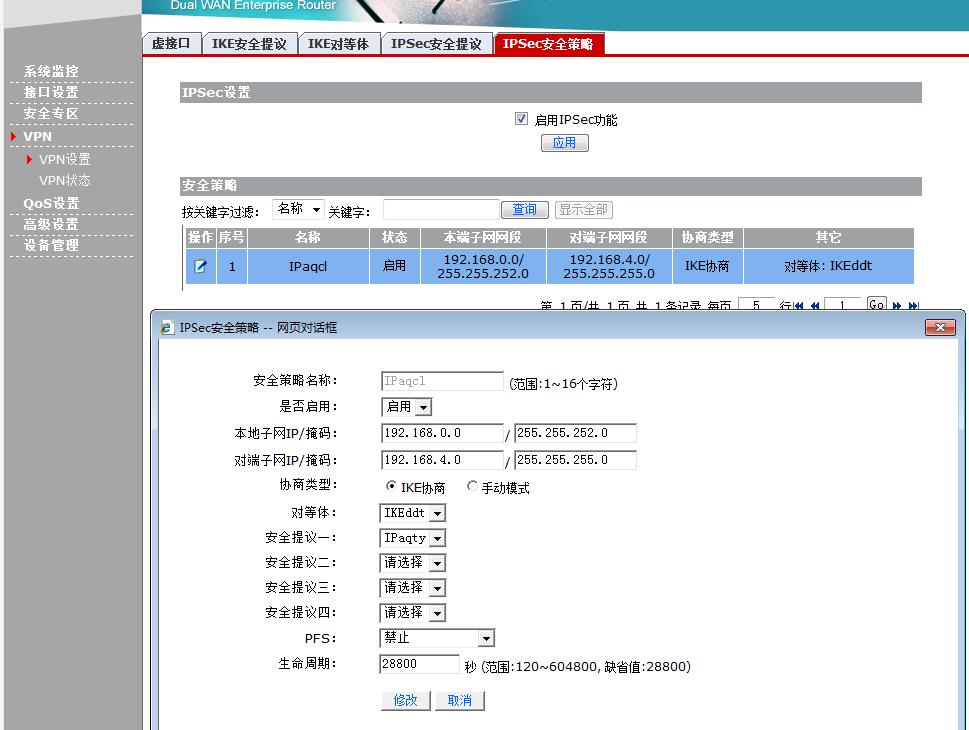Switch to the IPSec安全提议 tab
This screenshot has width=969, height=730.
pyautogui.click(x=436, y=44)
